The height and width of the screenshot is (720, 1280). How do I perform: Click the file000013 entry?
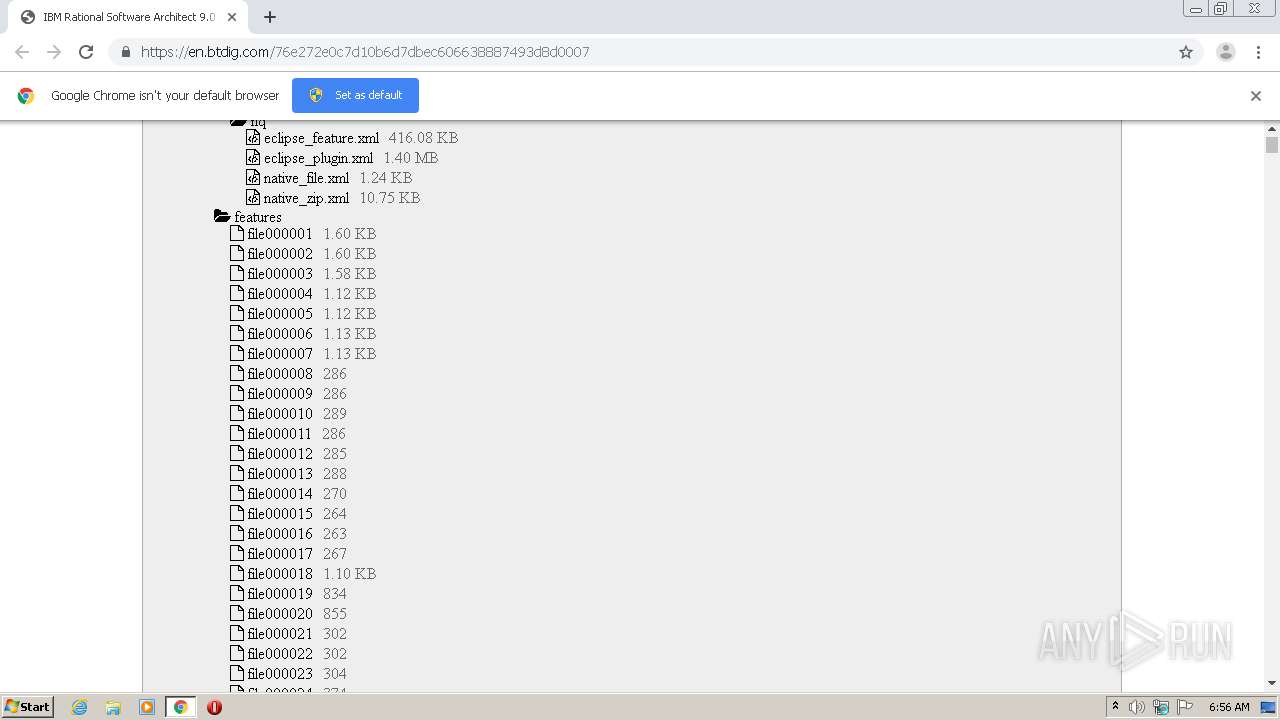pos(280,474)
